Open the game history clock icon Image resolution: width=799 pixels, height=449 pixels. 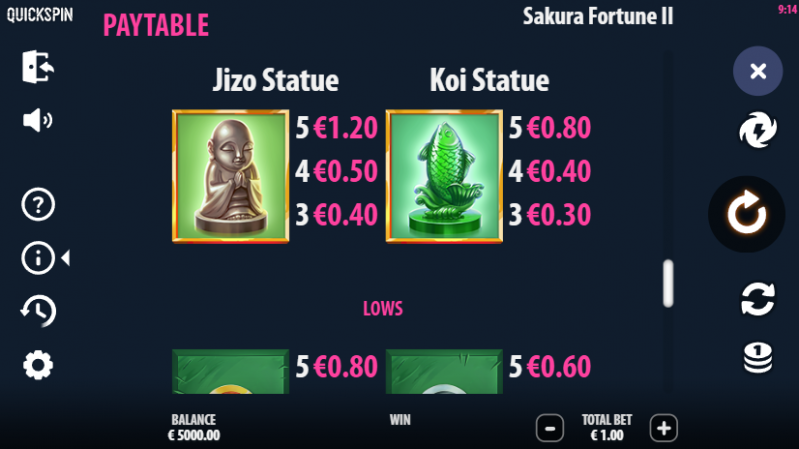(38, 311)
